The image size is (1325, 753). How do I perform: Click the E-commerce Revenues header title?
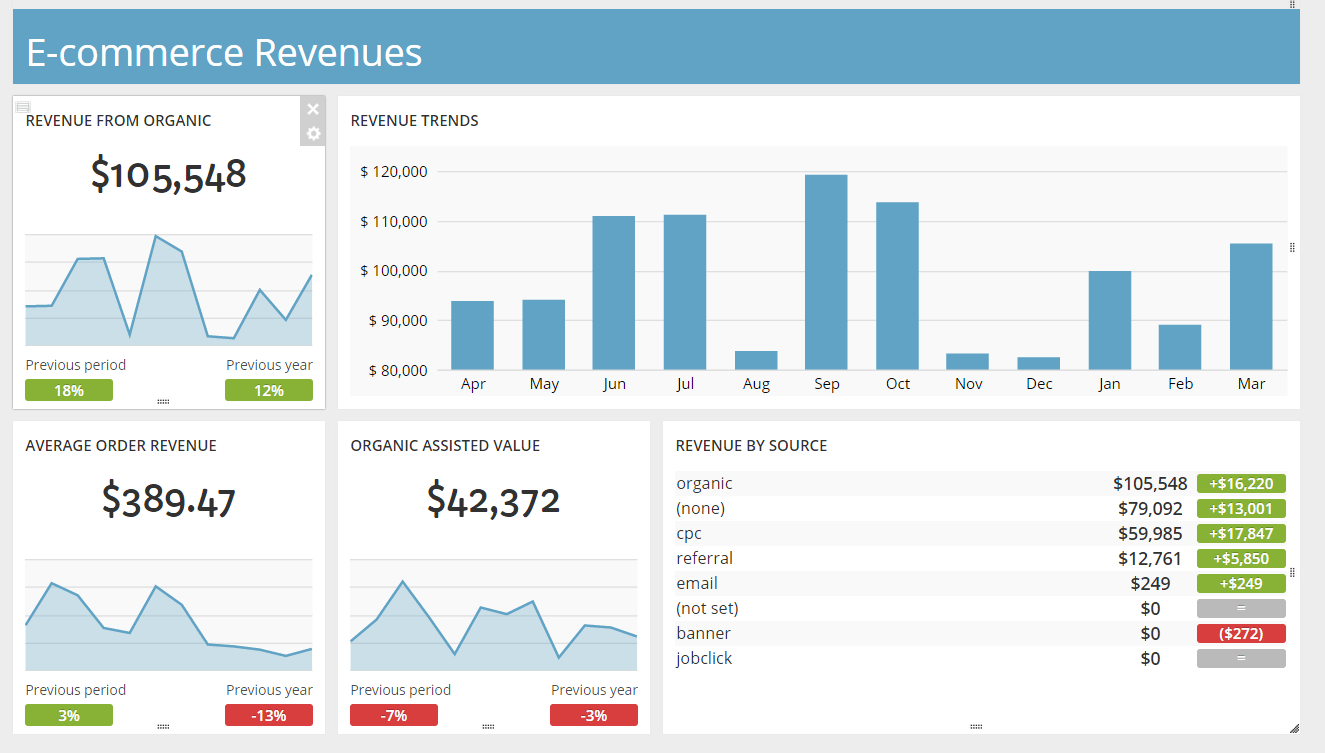coord(224,52)
